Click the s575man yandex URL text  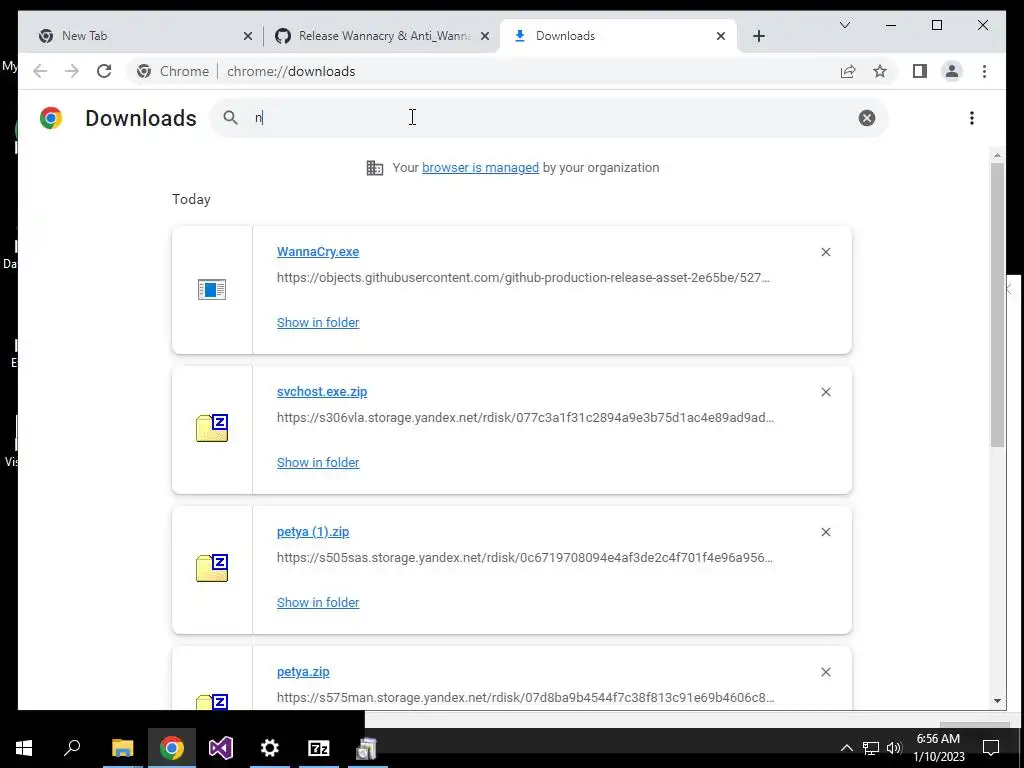[x=525, y=697]
